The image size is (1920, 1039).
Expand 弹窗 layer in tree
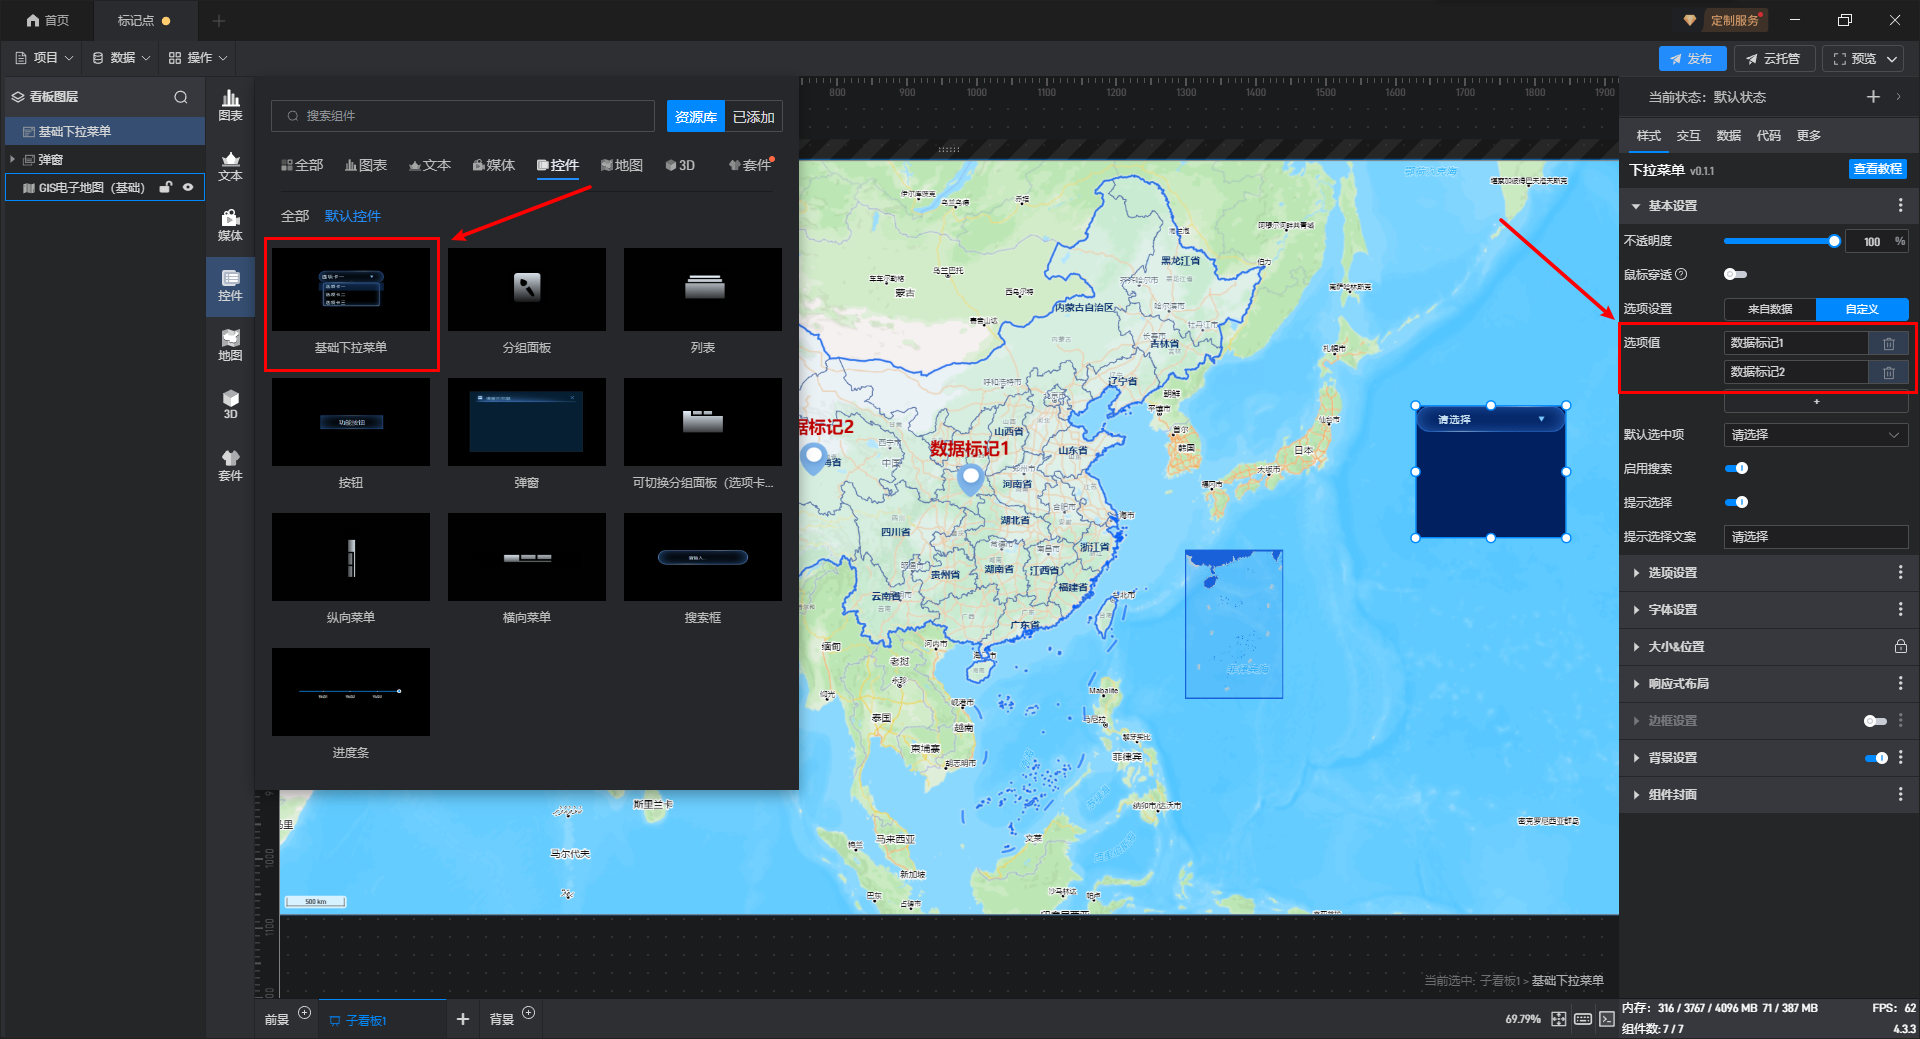tap(12, 159)
